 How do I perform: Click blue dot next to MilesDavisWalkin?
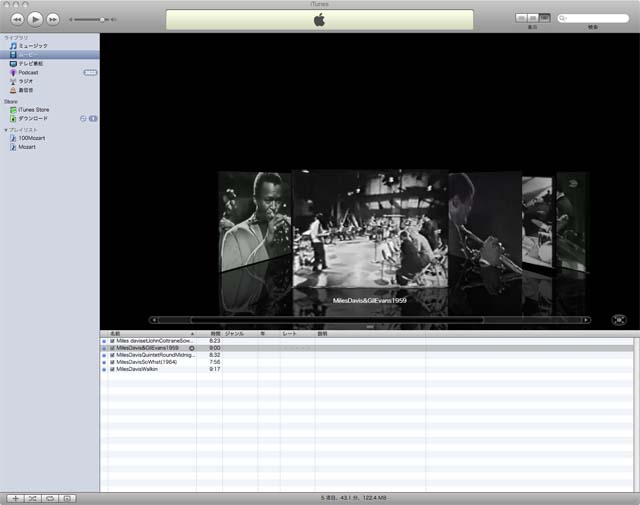pyautogui.click(x=104, y=369)
